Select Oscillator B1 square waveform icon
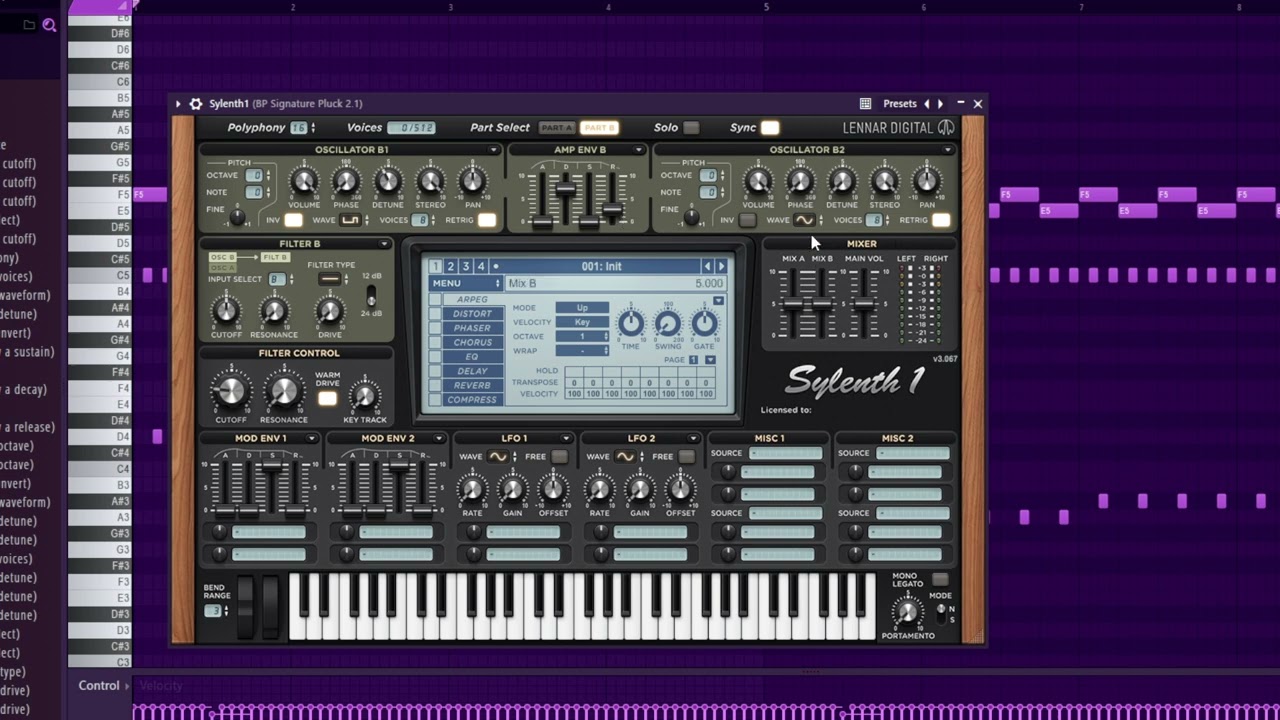The image size is (1280, 720). (x=349, y=220)
